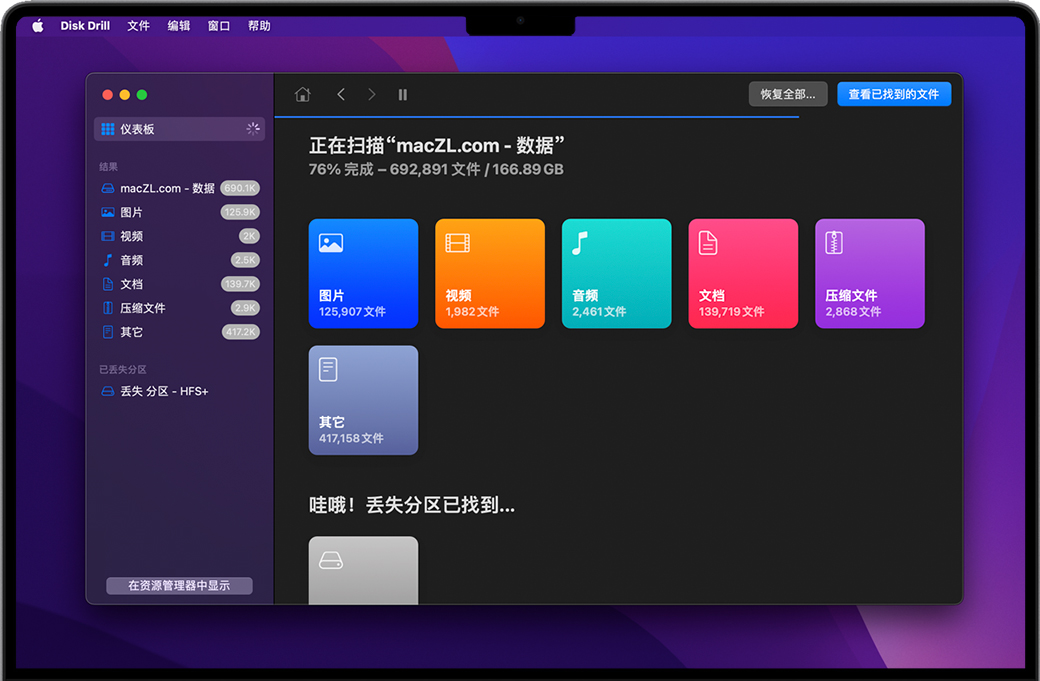This screenshot has height=681, width=1040.
Task: Open the 窗口 menu in menu bar
Action: pyautogui.click(x=218, y=26)
